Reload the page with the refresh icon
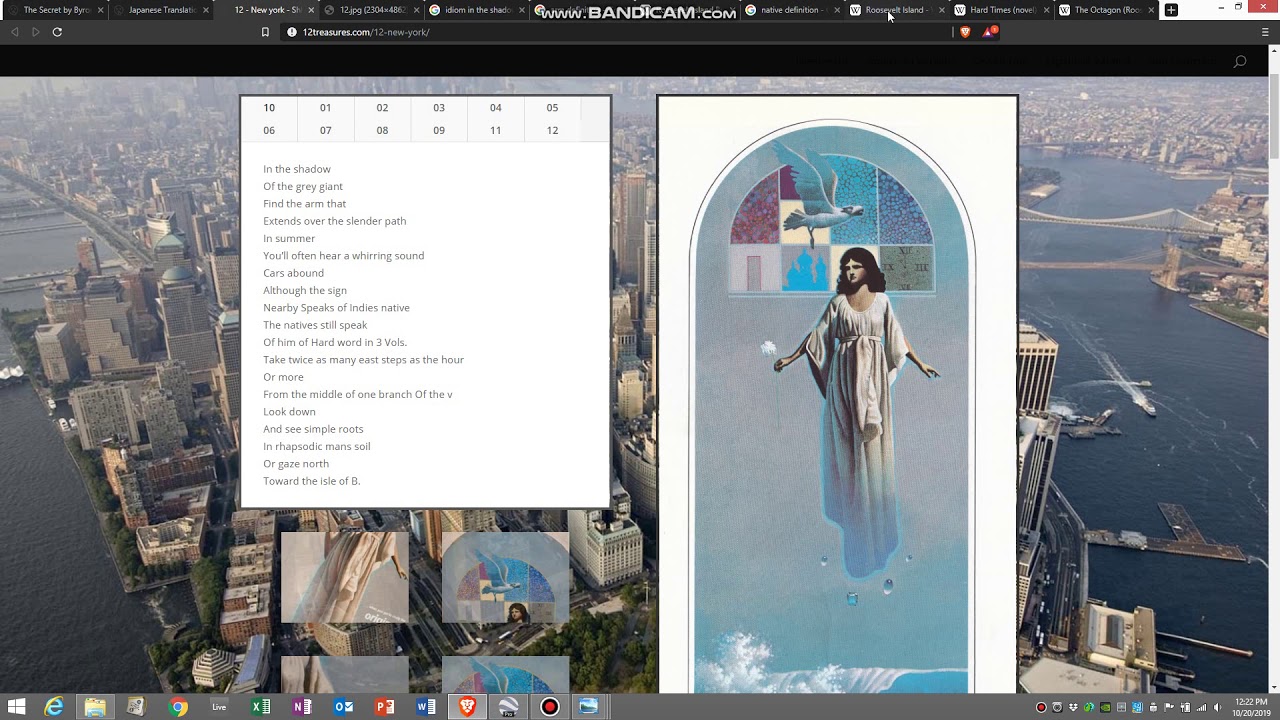The height and width of the screenshot is (720, 1280). (57, 32)
